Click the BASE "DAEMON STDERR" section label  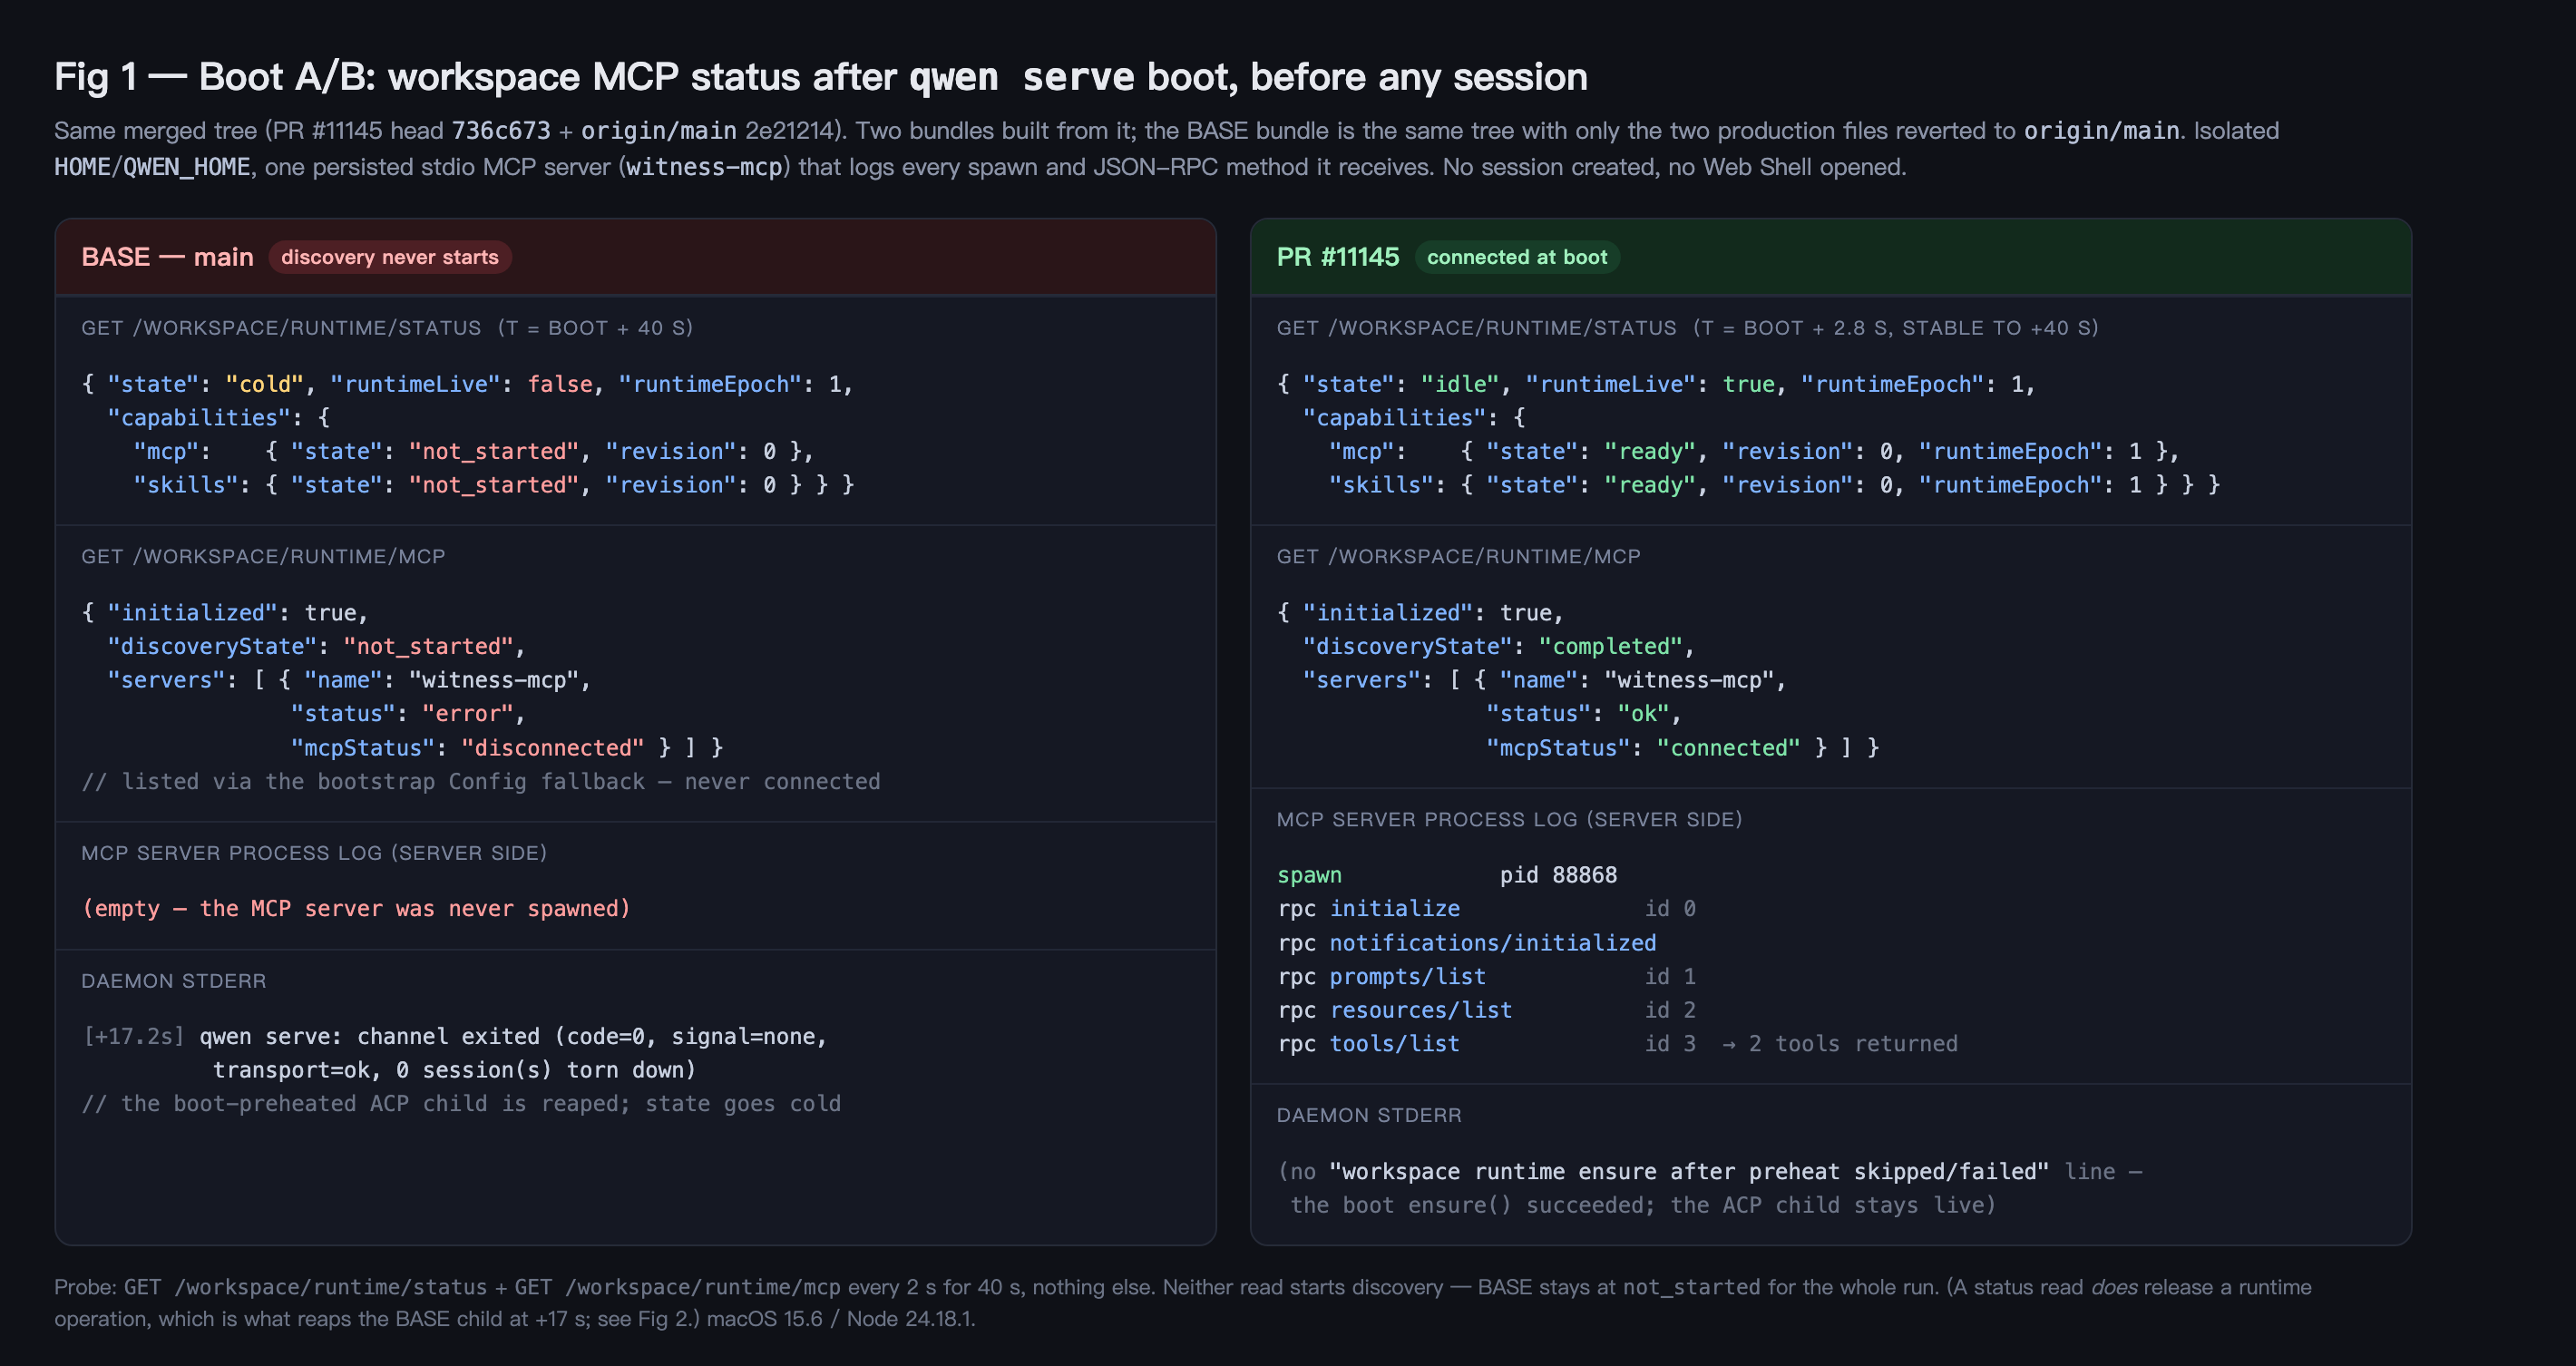(174, 981)
